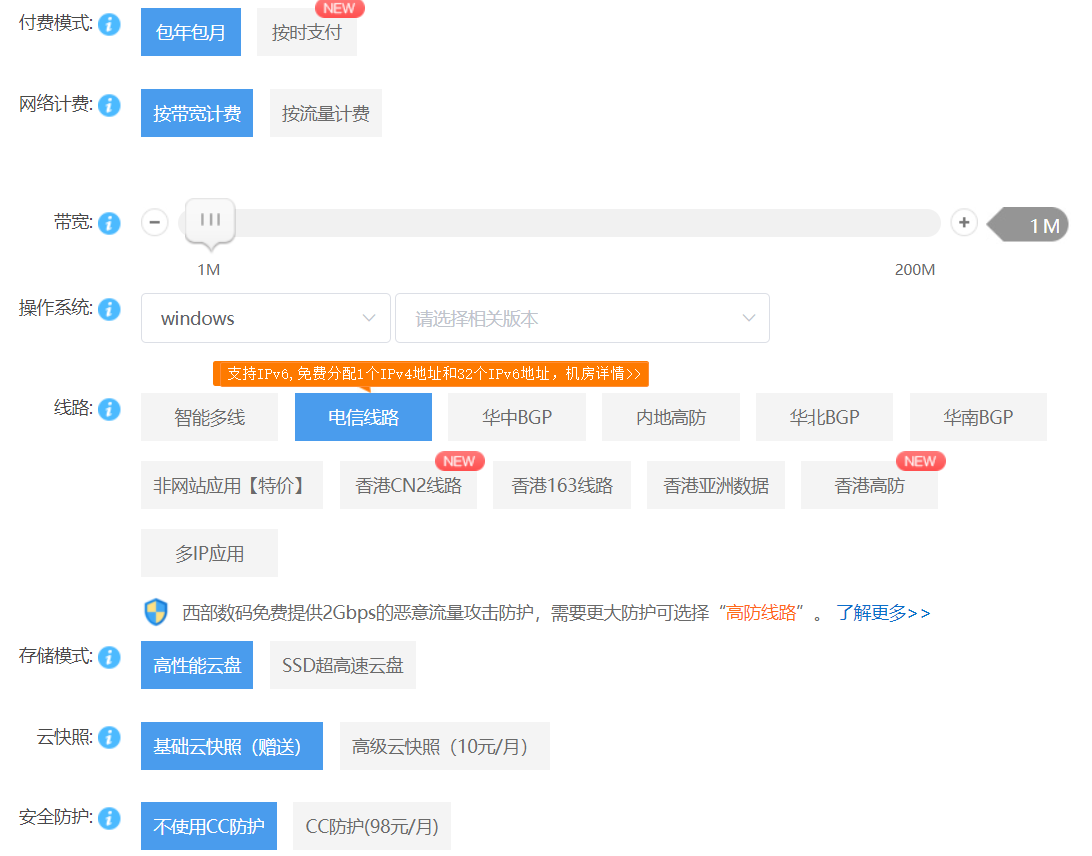Switch to 香港CN2线路 line
The image size is (1092, 856).
point(408,486)
